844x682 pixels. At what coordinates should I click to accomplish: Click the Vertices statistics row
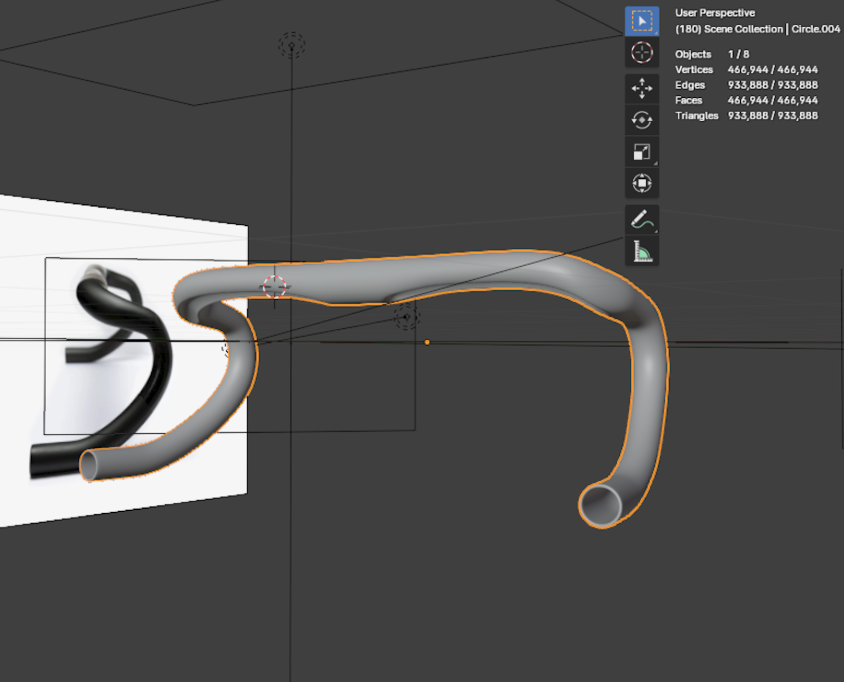pyautogui.click(x=746, y=70)
